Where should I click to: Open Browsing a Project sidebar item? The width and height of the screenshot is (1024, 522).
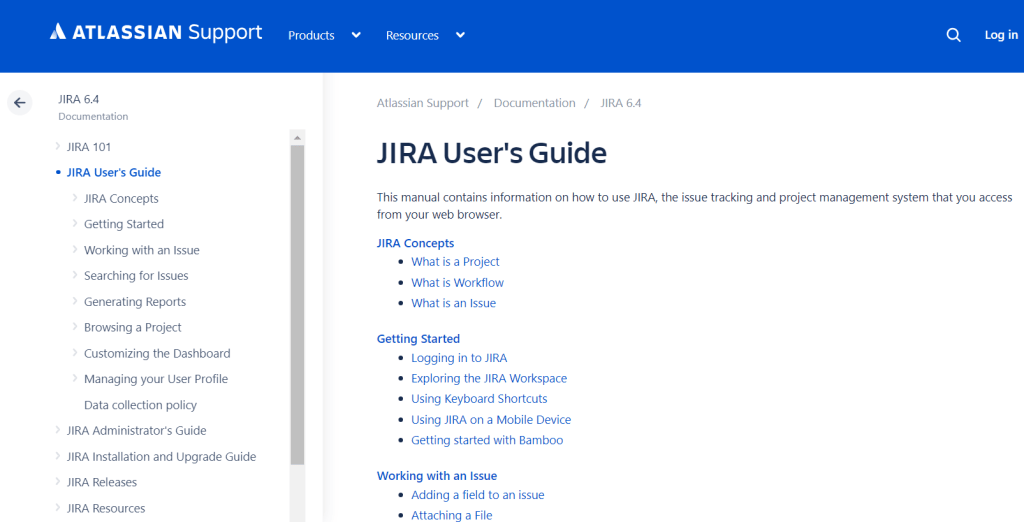(133, 327)
